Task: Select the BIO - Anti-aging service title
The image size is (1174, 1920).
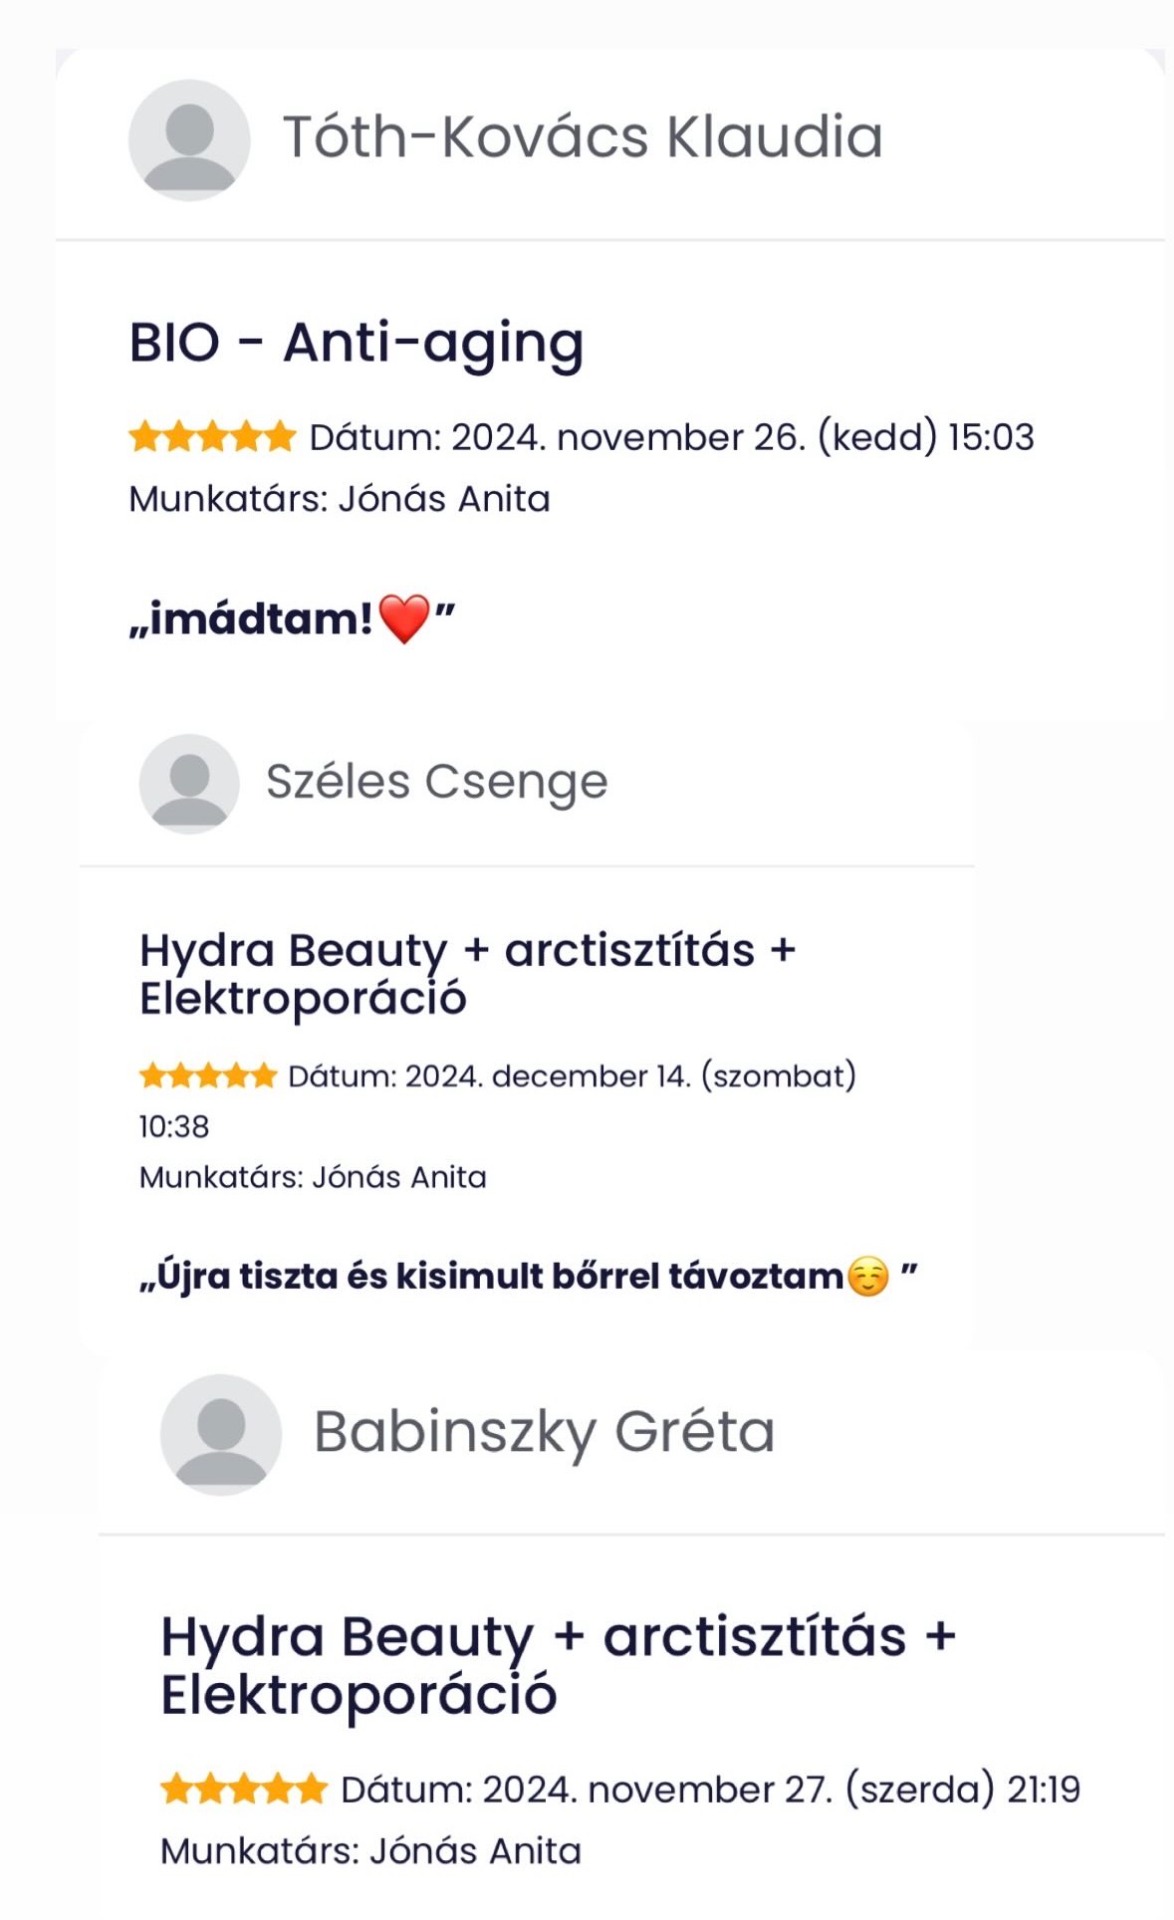Action: coord(356,343)
